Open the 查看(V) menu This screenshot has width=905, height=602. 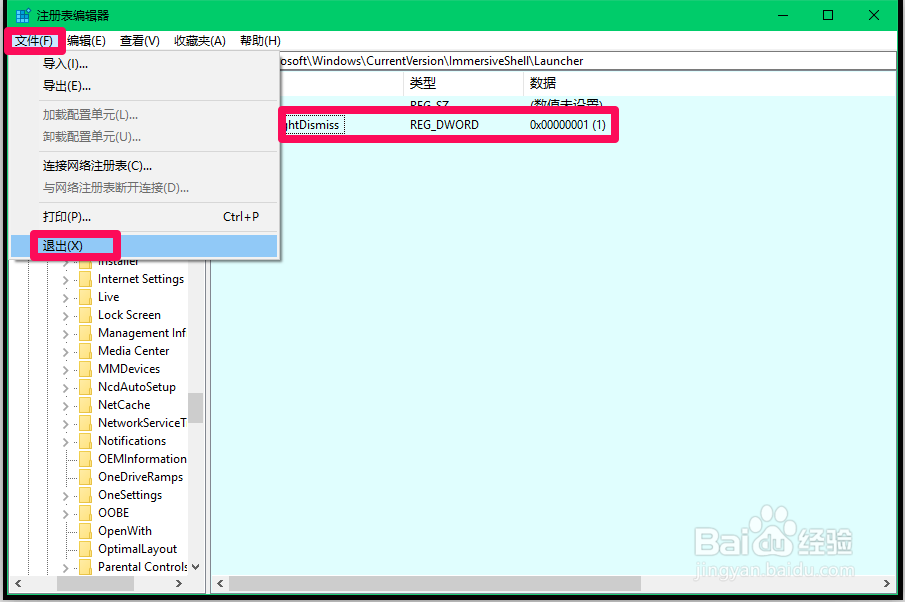[x=140, y=41]
